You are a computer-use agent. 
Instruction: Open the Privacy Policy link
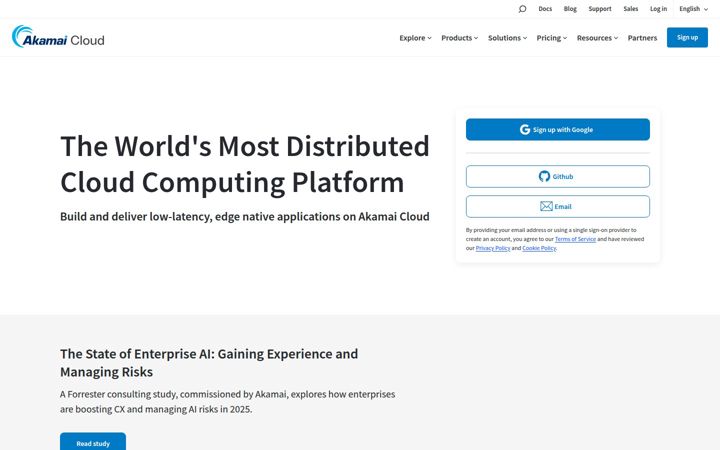coord(493,248)
